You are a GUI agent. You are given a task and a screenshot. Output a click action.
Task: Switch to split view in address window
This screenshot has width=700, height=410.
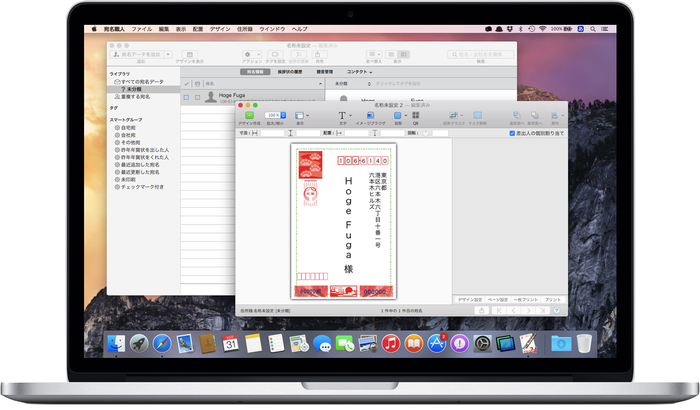click(x=404, y=54)
